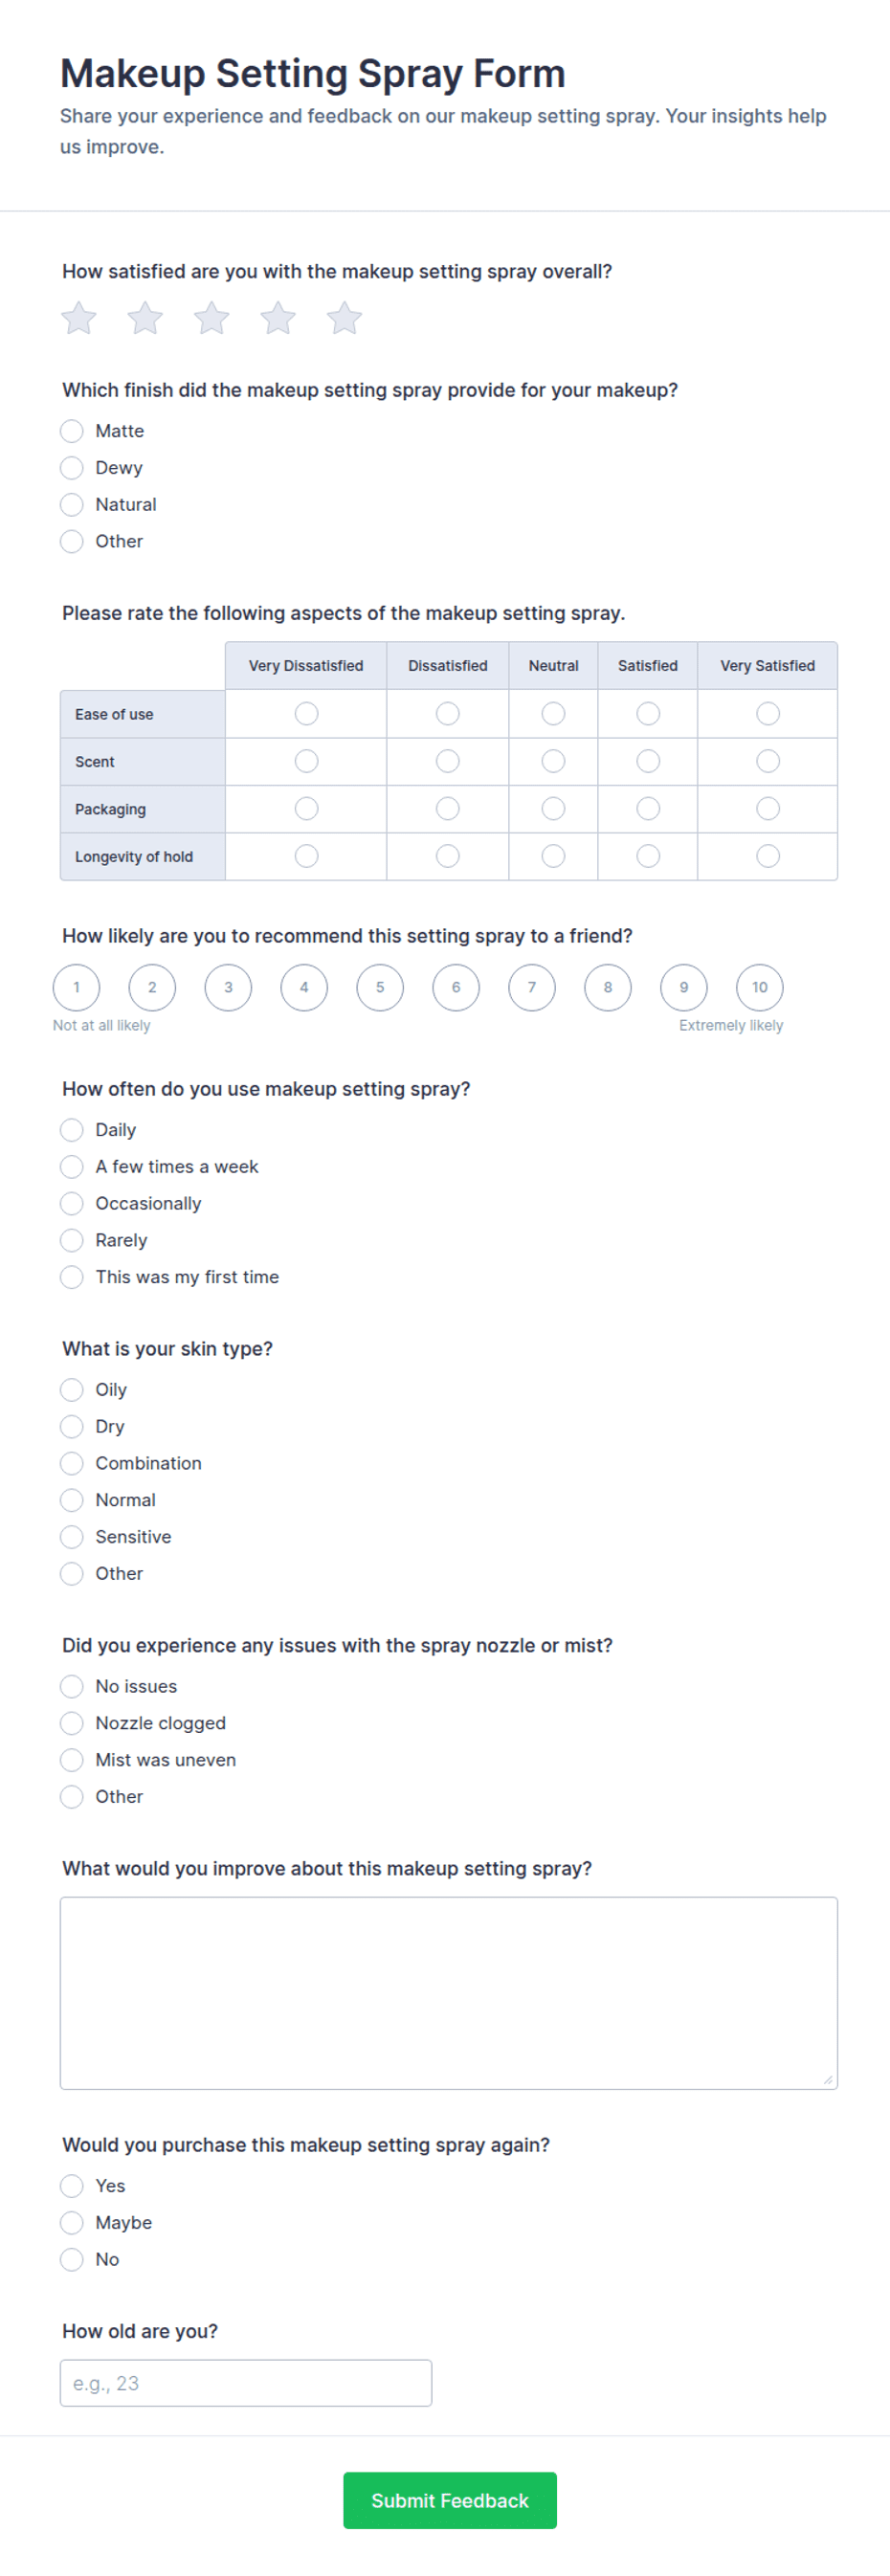The width and height of the screenshot is (890, 2576).
Task: Choose 7 on the recommend scale
Action: [532, 987]
